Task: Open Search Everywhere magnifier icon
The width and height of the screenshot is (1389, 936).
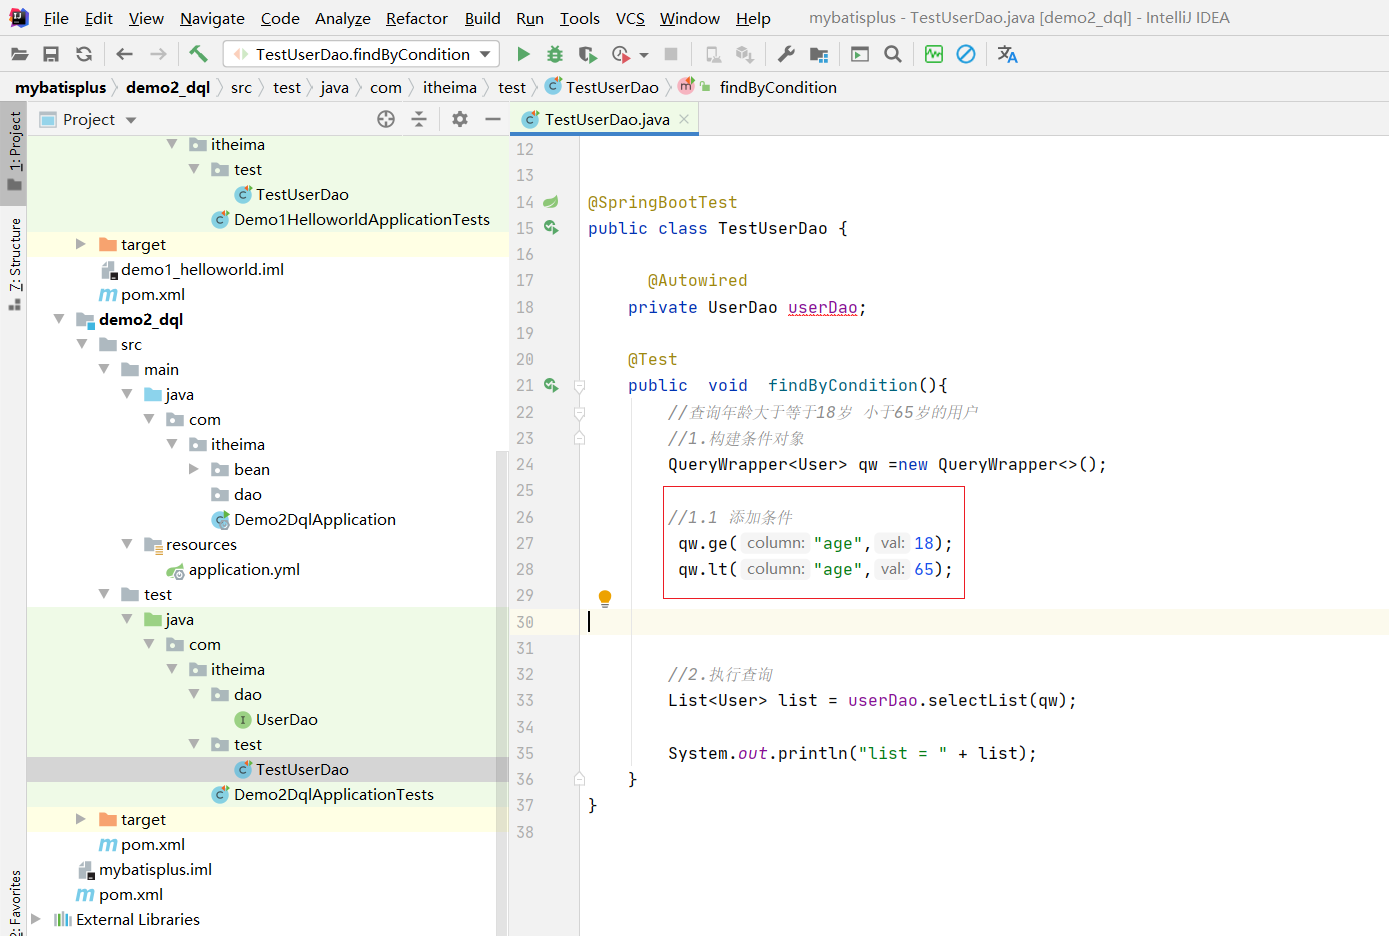Action: pos(893,54)
